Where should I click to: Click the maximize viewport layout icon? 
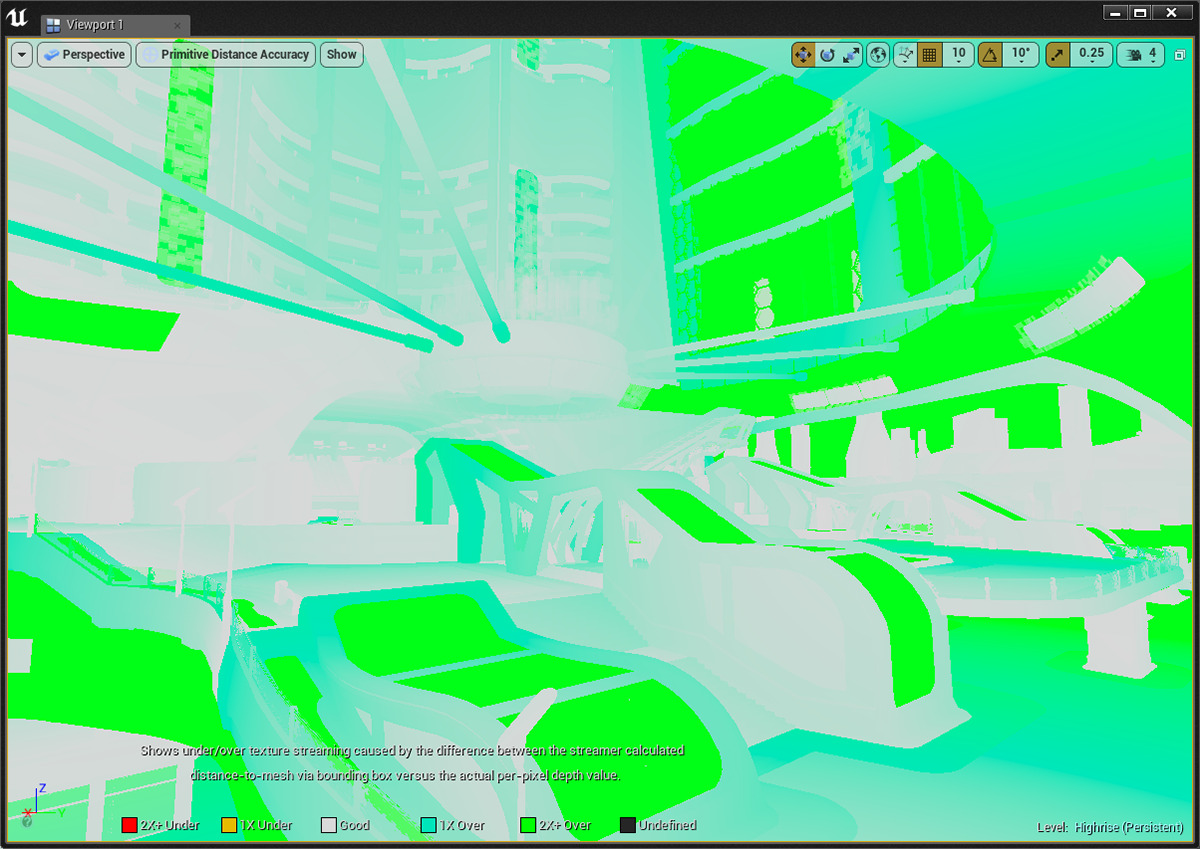pos(1180,56)
